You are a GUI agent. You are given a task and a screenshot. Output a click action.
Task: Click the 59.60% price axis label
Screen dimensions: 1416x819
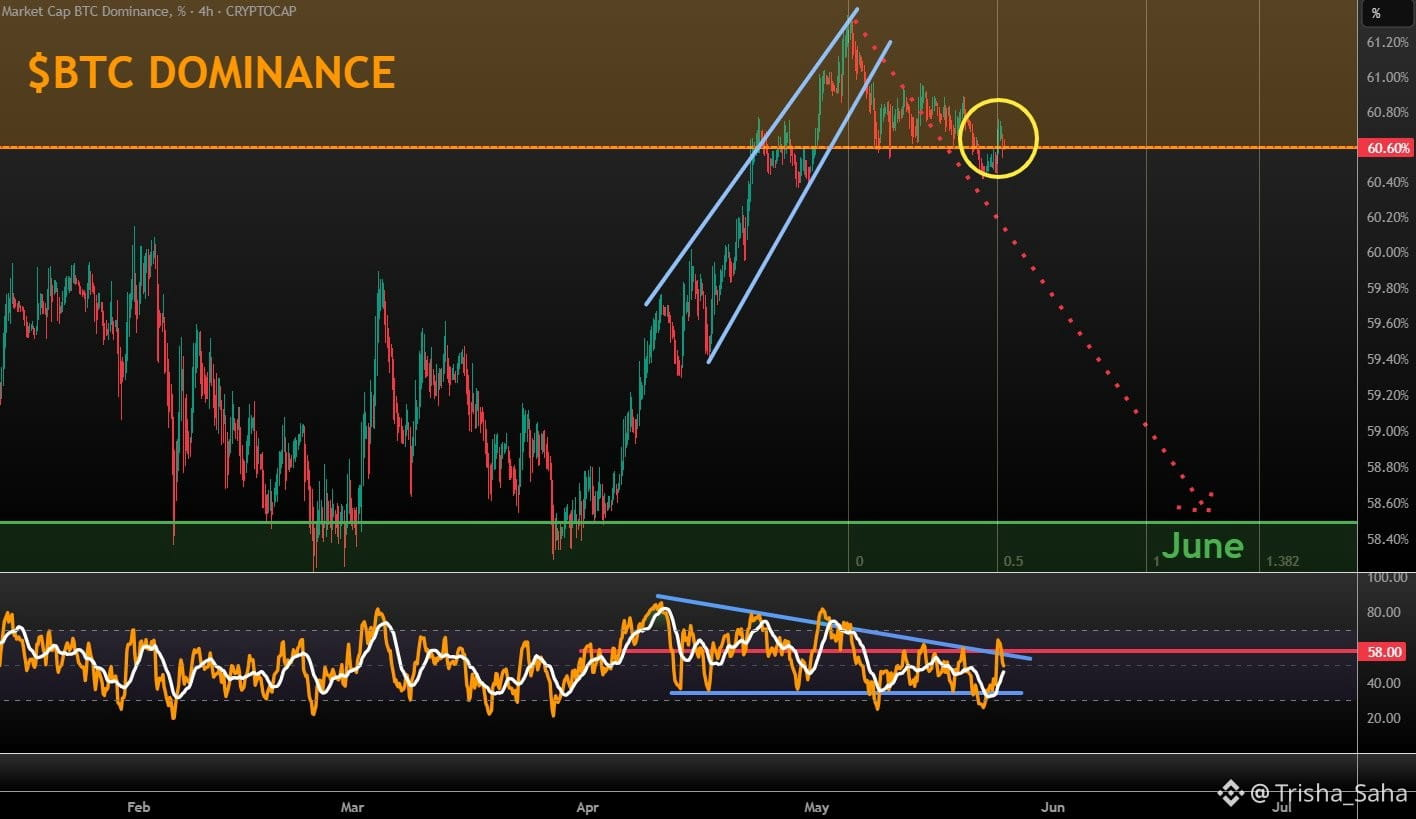click(1387, 323)
